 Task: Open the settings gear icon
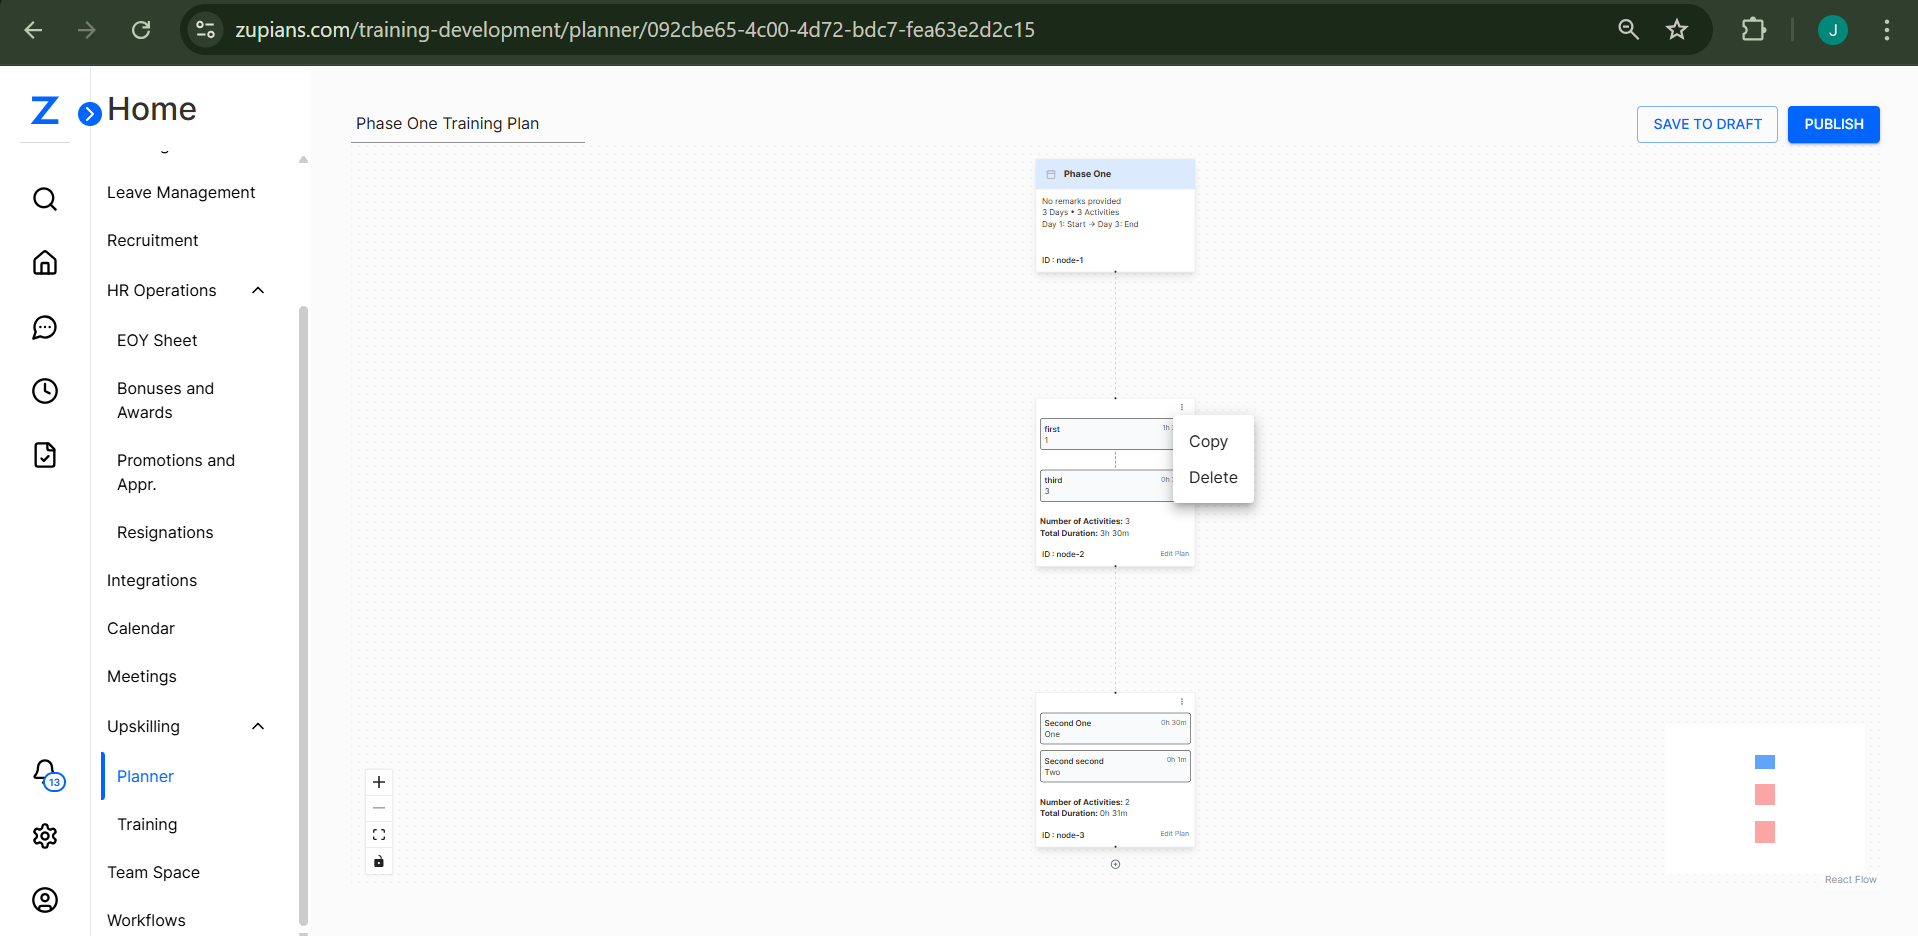(45, 836)
